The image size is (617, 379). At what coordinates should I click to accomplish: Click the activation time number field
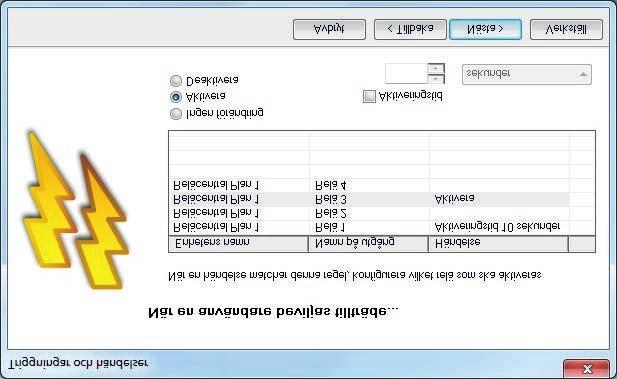point(406,74)
